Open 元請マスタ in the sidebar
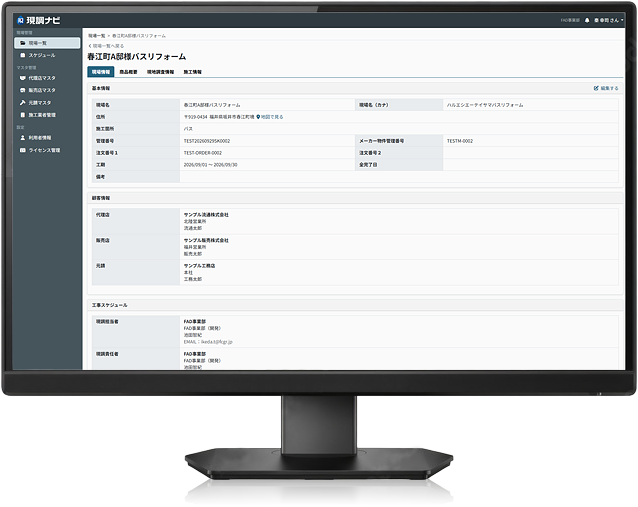This screenshot has width=638, height=507. 47,103
